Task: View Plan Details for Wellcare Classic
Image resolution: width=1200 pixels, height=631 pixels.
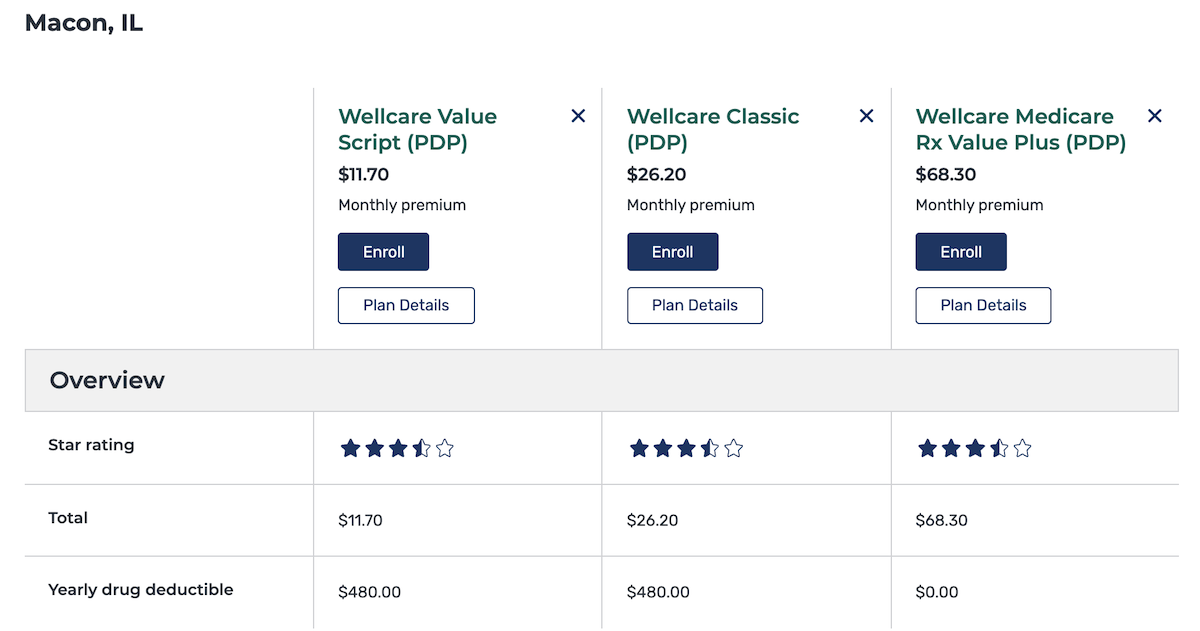Action: pos(695,305)
